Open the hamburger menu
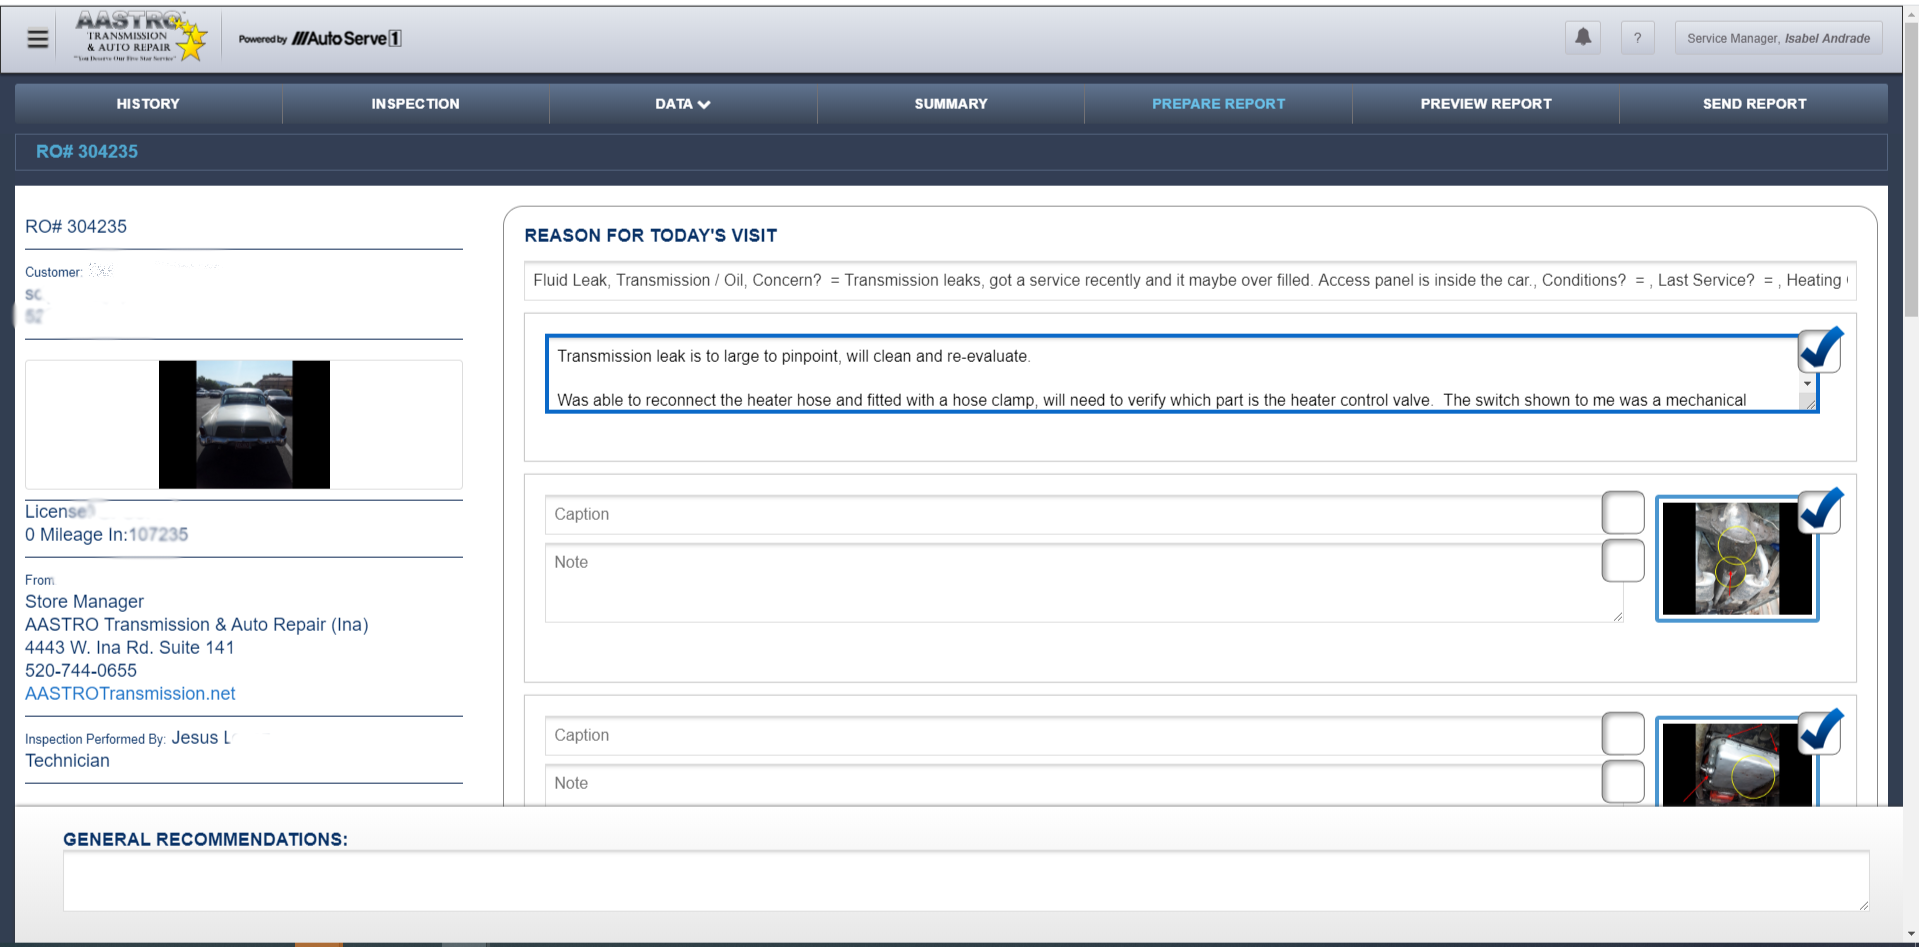 pyautogui.click(x=38, y=39)
